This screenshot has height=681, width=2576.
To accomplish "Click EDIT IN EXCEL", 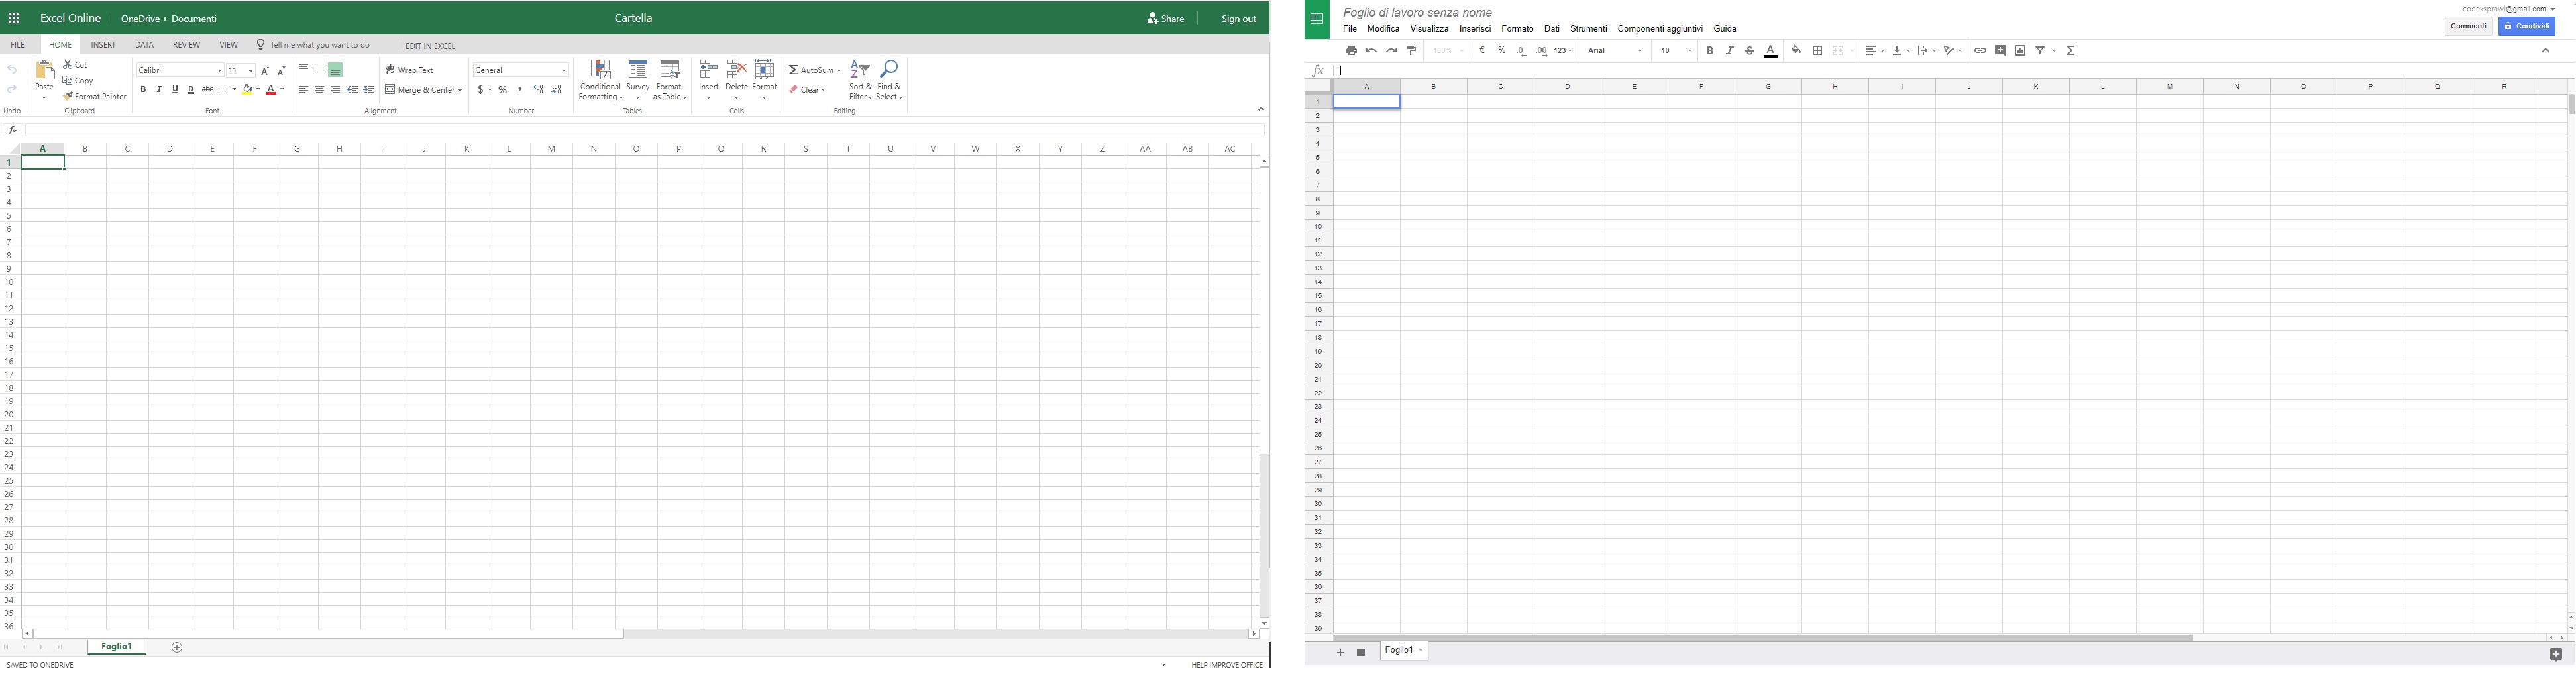I will [430, 46].
